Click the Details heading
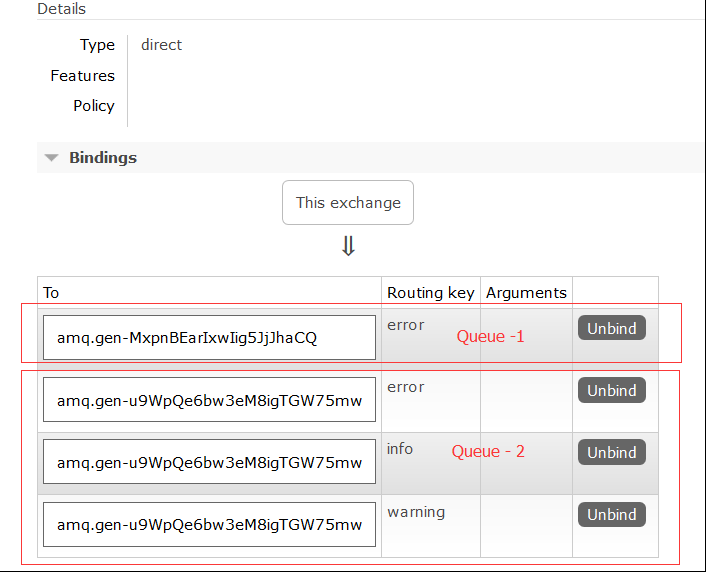 tap(61, 9)
